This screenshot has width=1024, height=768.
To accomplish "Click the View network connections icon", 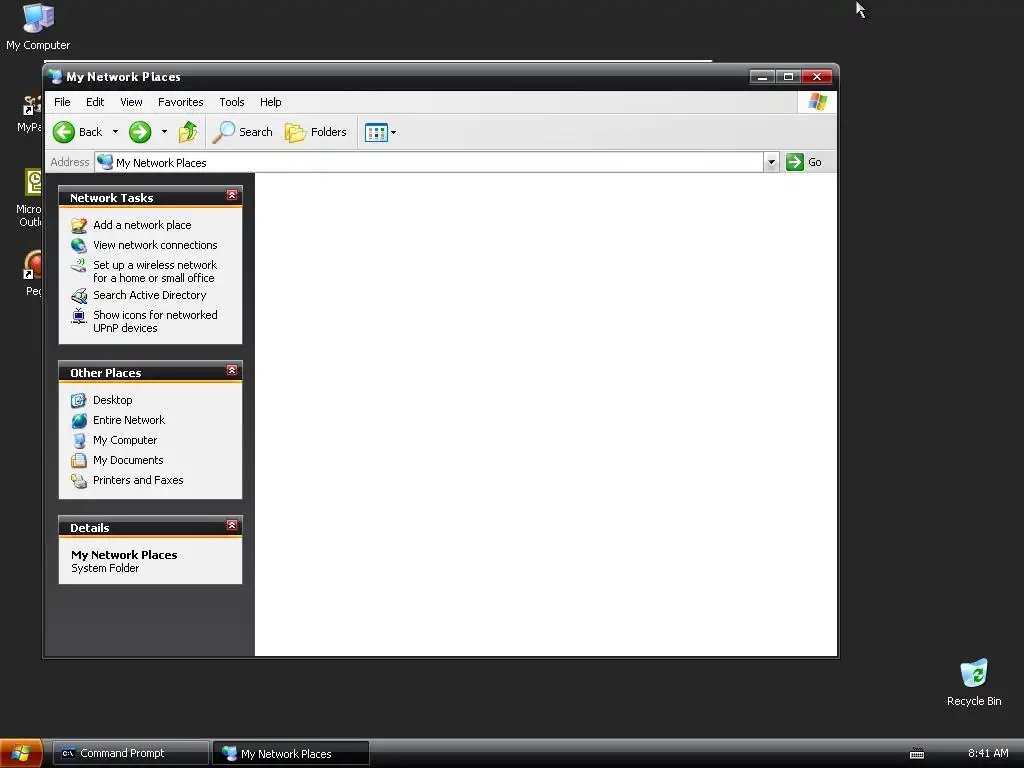I will [79, 246].
